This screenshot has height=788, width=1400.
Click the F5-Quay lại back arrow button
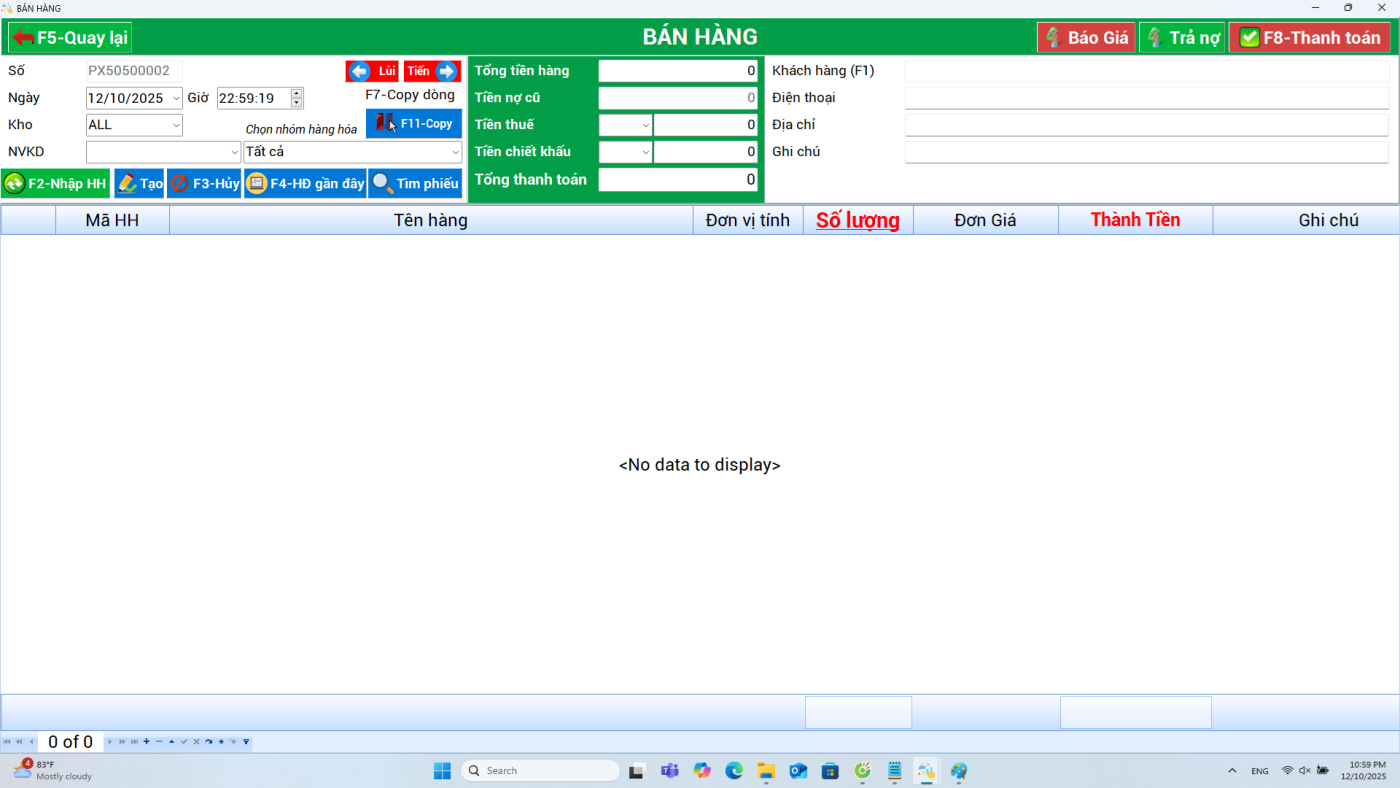[x=70, y=38]
